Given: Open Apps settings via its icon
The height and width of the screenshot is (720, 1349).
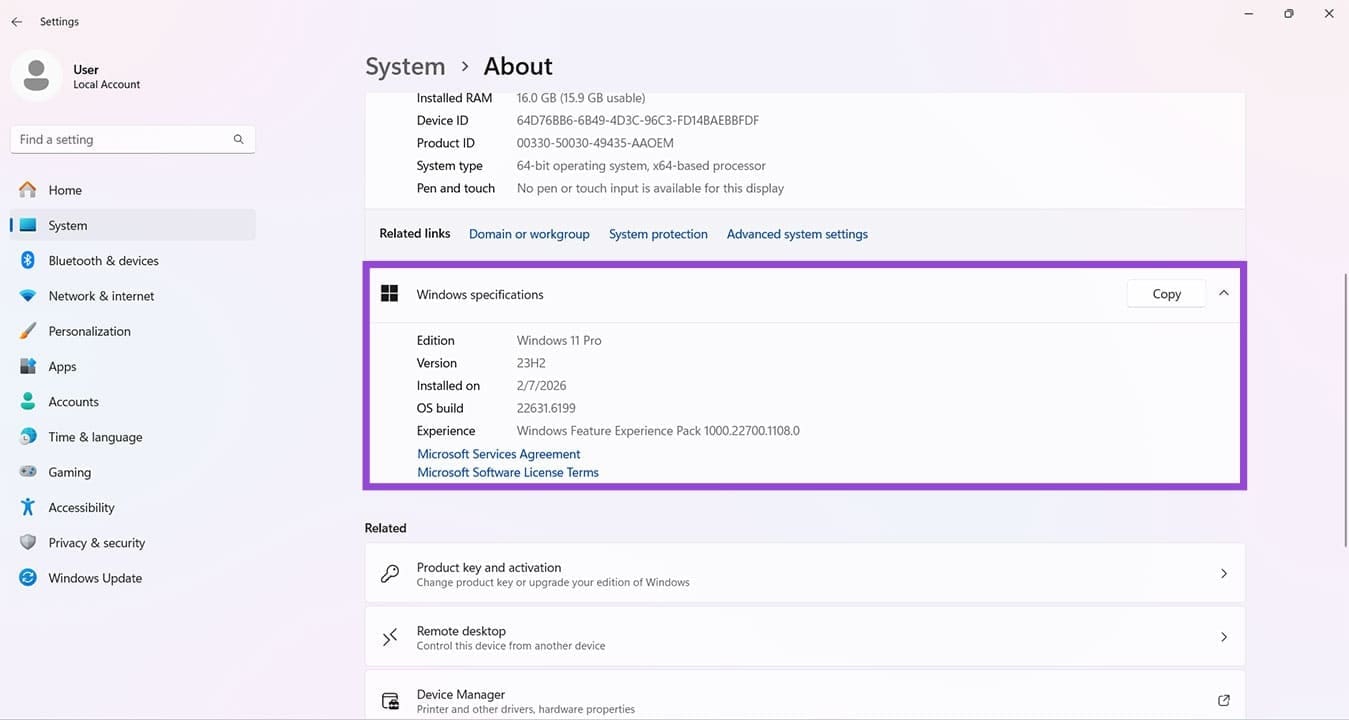Looking at the screenshot, I should (29, 366).
